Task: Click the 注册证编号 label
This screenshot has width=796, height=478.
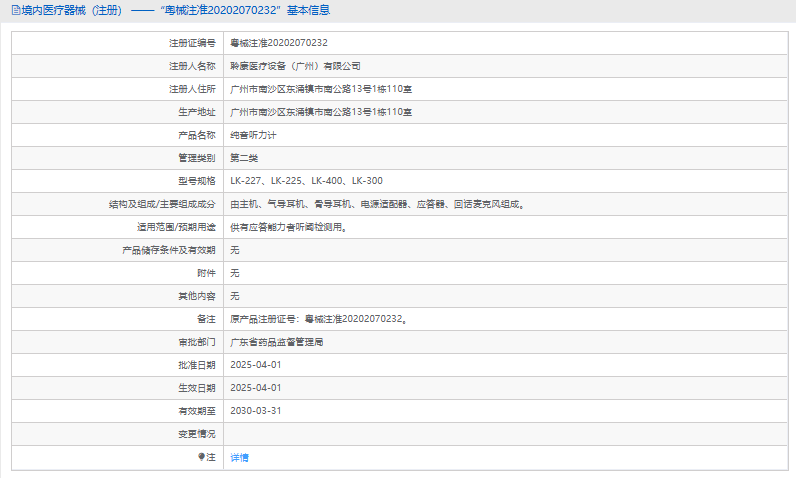Action: click(x=192, y=43)
